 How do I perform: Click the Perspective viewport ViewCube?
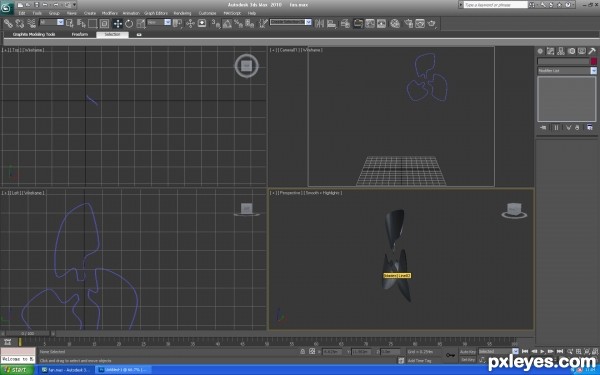pyautogui.click(x=514, y=211)
